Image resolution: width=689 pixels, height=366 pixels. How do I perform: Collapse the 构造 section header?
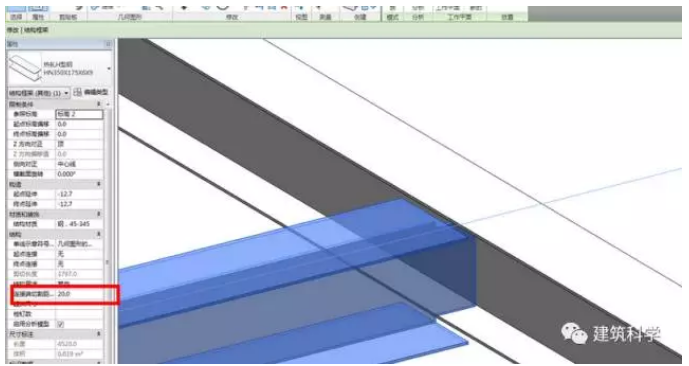pos(99,184)
